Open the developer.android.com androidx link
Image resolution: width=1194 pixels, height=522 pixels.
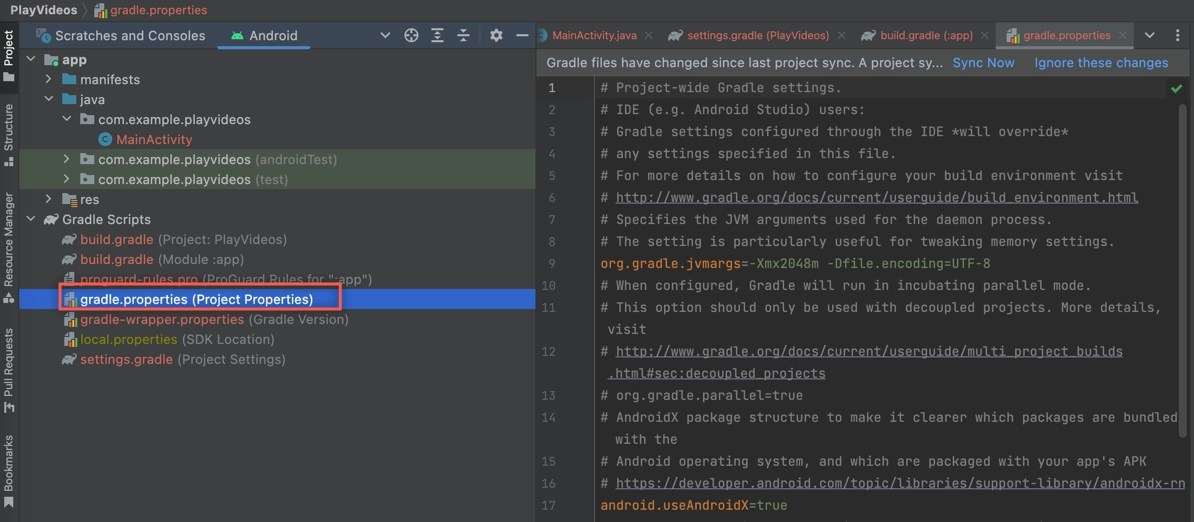point(900,483)
